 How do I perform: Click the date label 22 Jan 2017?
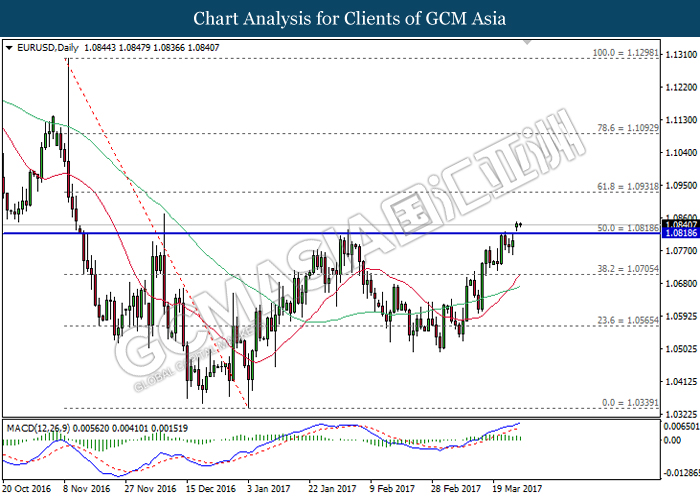click(x=332, y=489)
